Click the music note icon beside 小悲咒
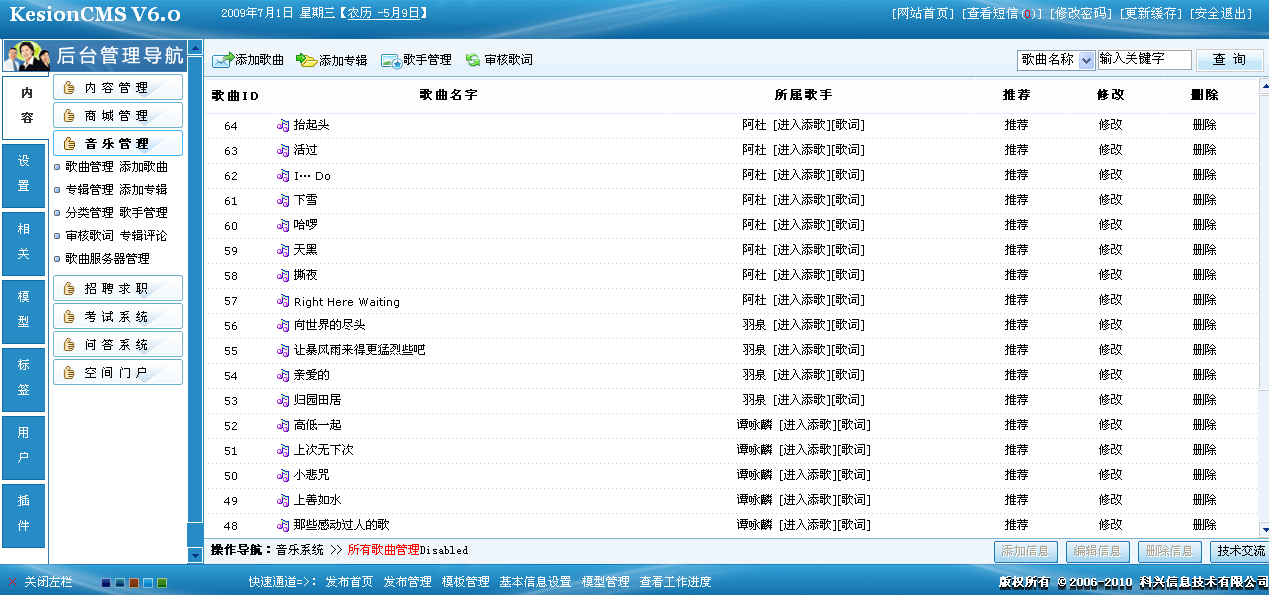The height and width of the screenshot is (595, 1269). [283, 475]
